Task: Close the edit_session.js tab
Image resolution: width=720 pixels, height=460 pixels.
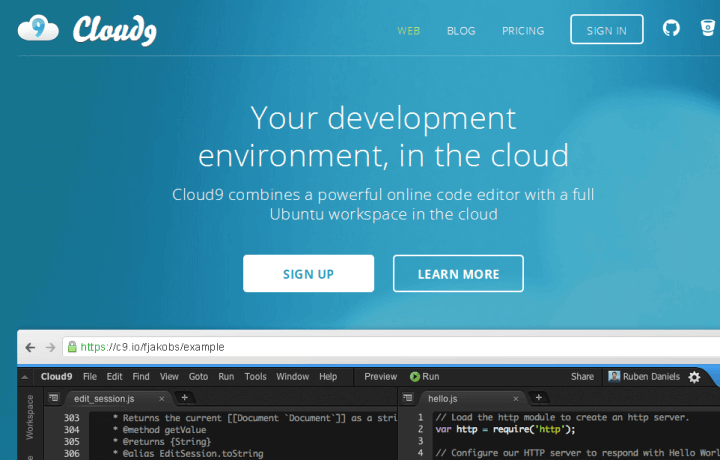Action: click(162, 399)
